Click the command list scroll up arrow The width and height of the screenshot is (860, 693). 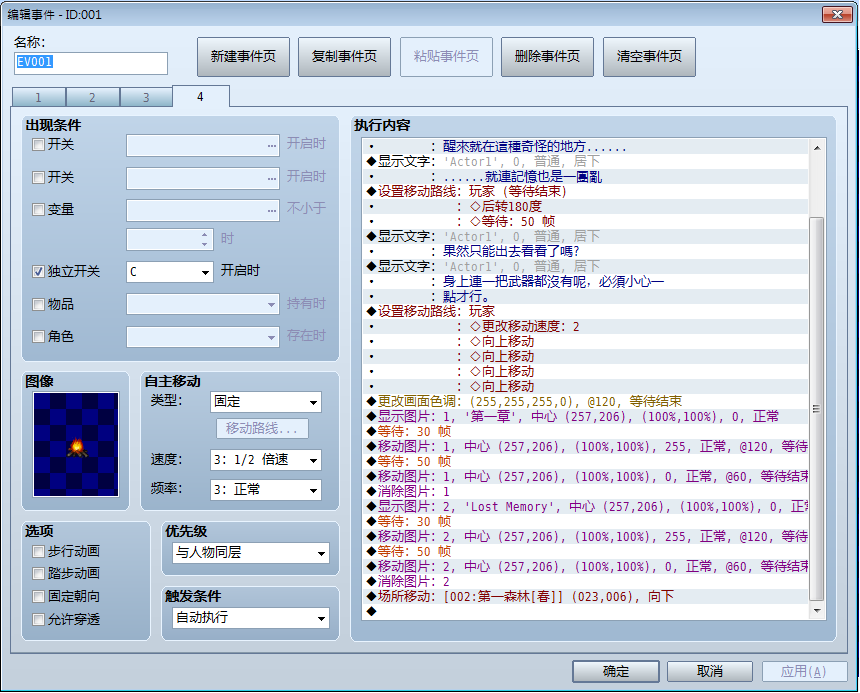click(x=817, y=147)
